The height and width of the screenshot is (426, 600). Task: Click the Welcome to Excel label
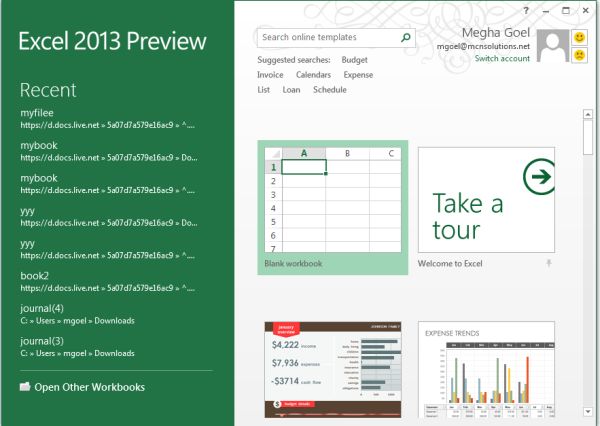pyautogui.click(x=450, y=263)
